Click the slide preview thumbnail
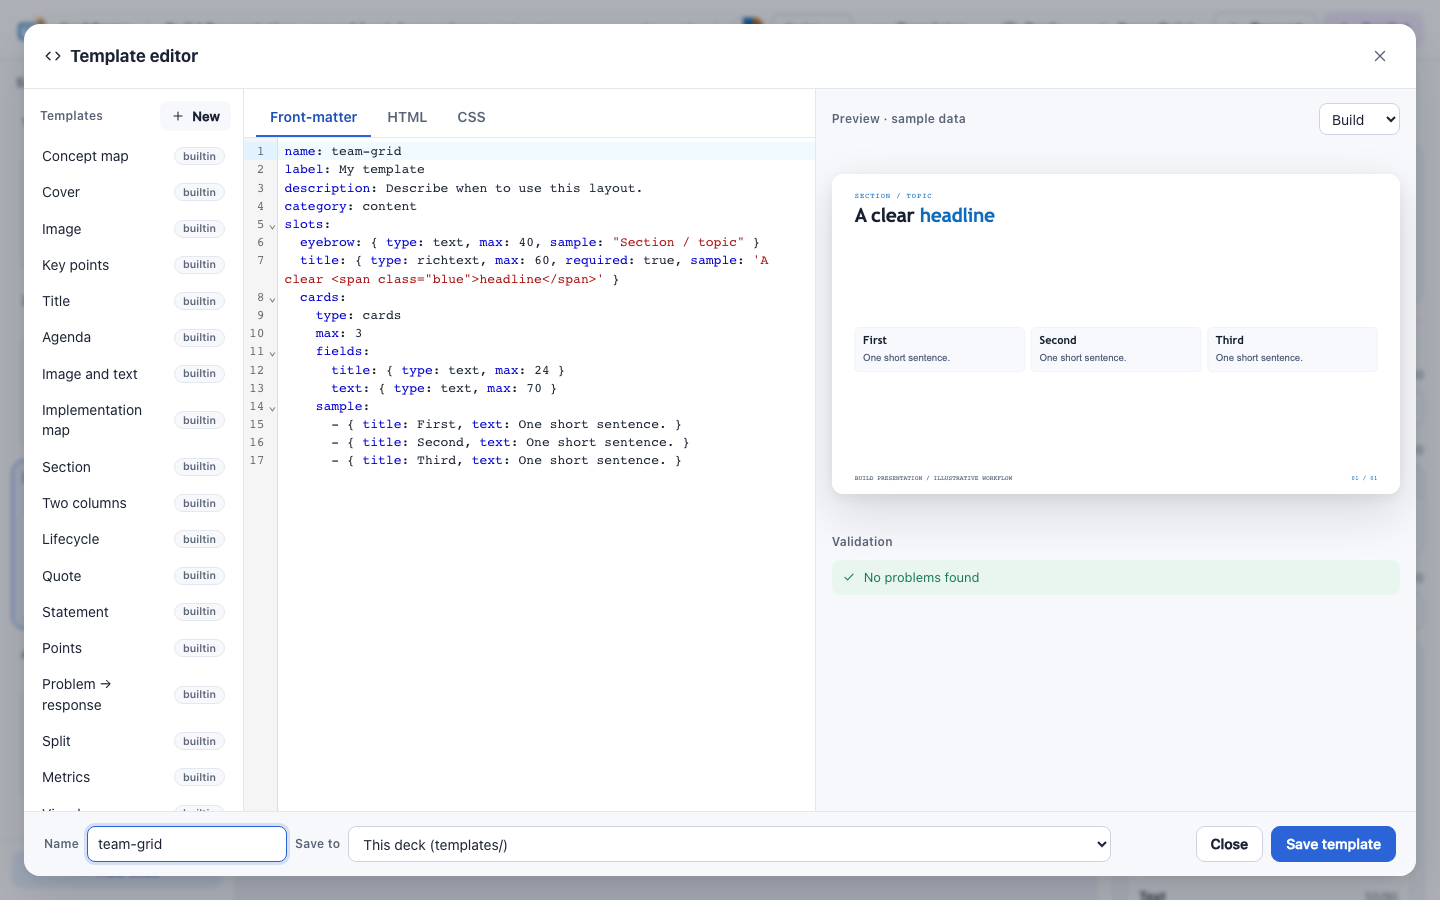This screenshot has width=1440, height=900. point(1116,334)
